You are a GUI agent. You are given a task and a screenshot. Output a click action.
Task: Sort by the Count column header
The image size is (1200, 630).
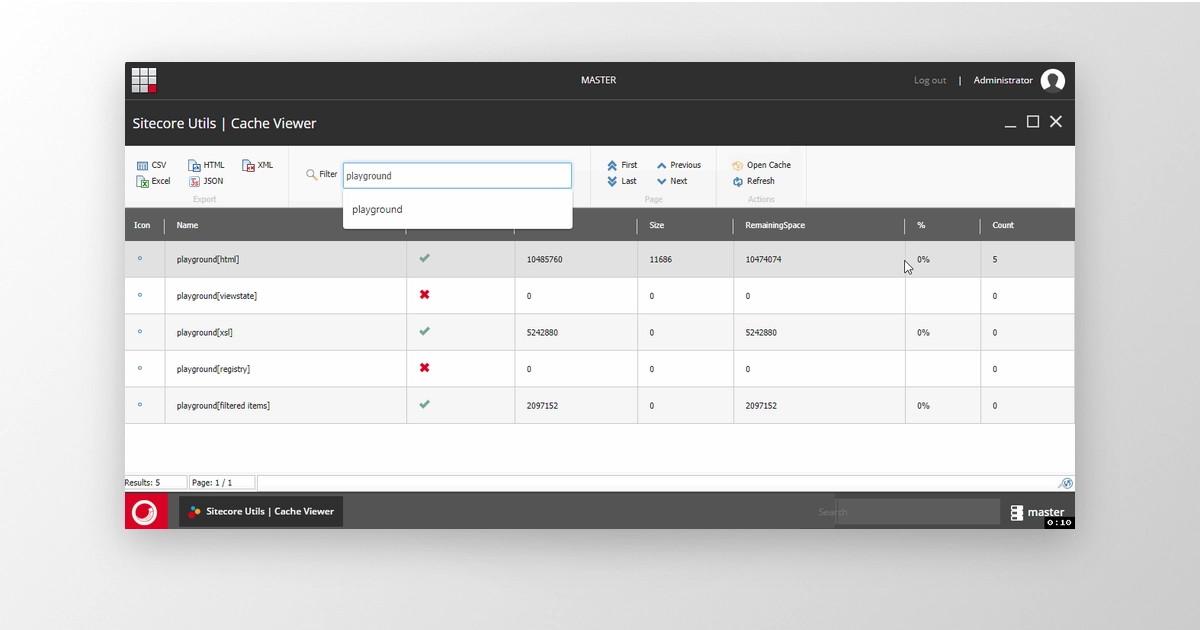point(1003,225)
